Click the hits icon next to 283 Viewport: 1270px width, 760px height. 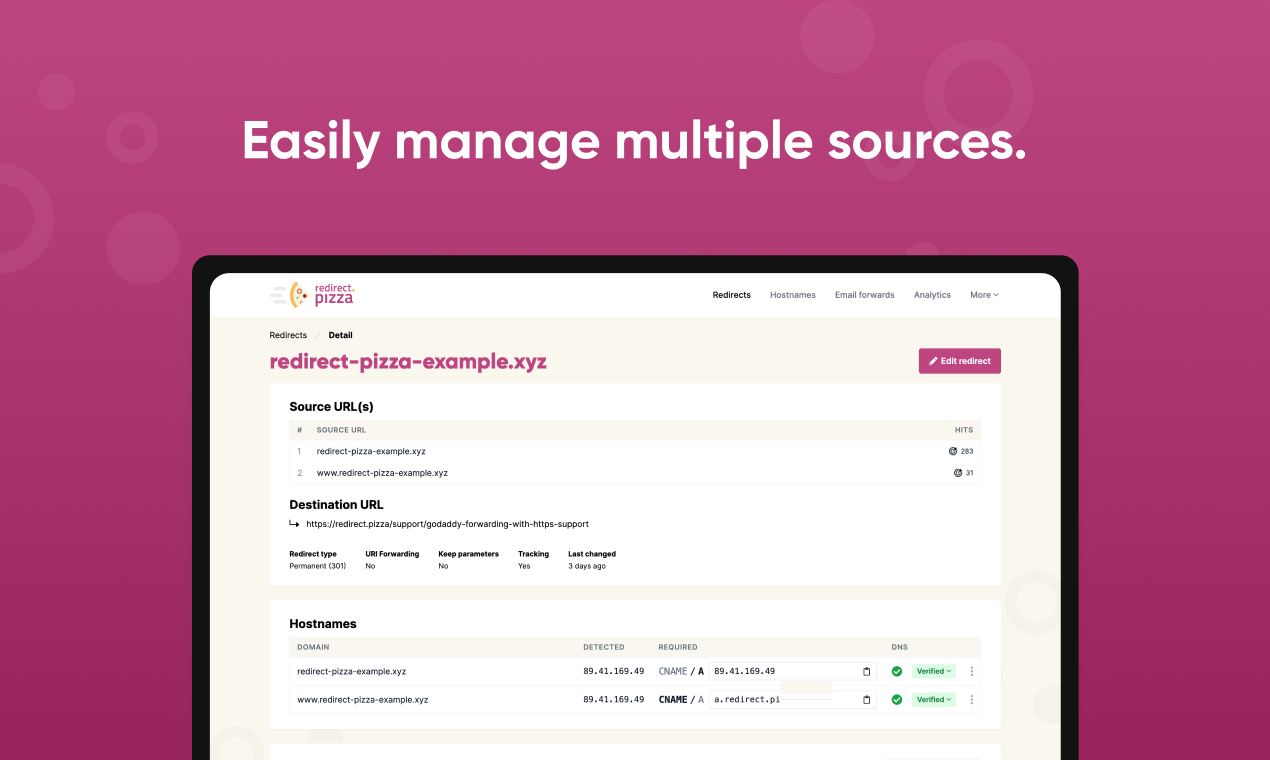tap(953, 451)
